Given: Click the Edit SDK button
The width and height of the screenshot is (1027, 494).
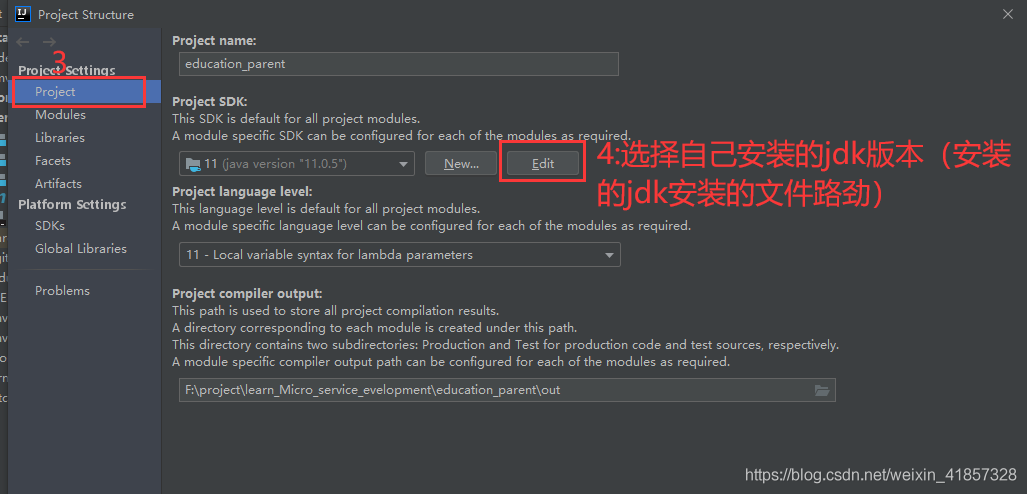Looking at the screenshot, I should coord(543,163).
